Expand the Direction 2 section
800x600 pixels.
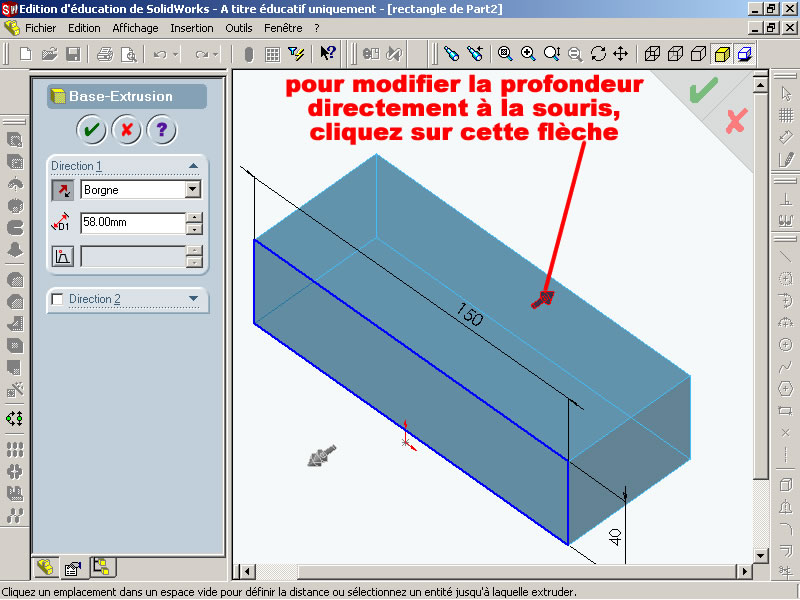click(193, 299)
